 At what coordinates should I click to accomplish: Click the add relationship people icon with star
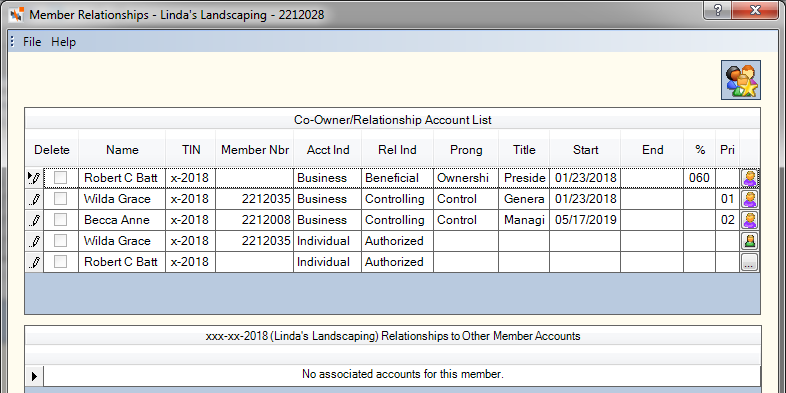tap(741, 80)
